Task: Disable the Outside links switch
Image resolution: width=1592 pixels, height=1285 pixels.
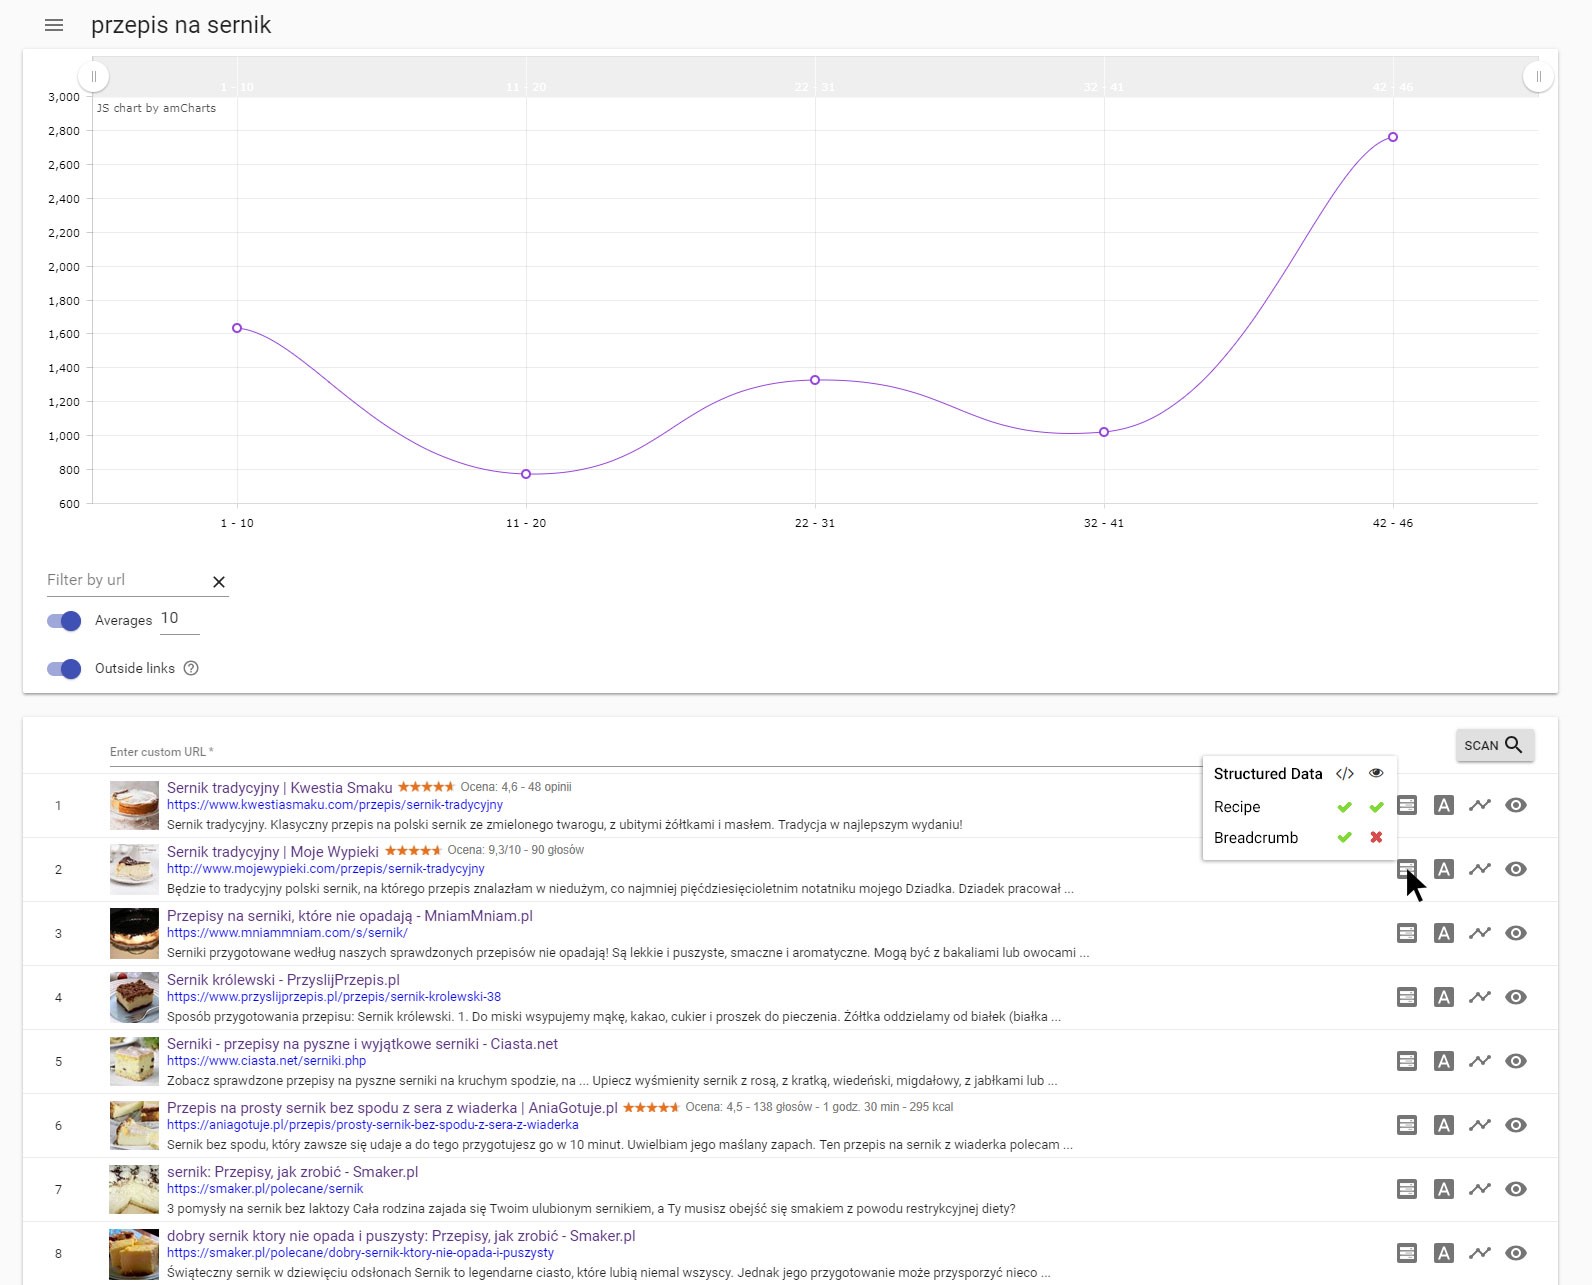Action: (x=64, y=669)
